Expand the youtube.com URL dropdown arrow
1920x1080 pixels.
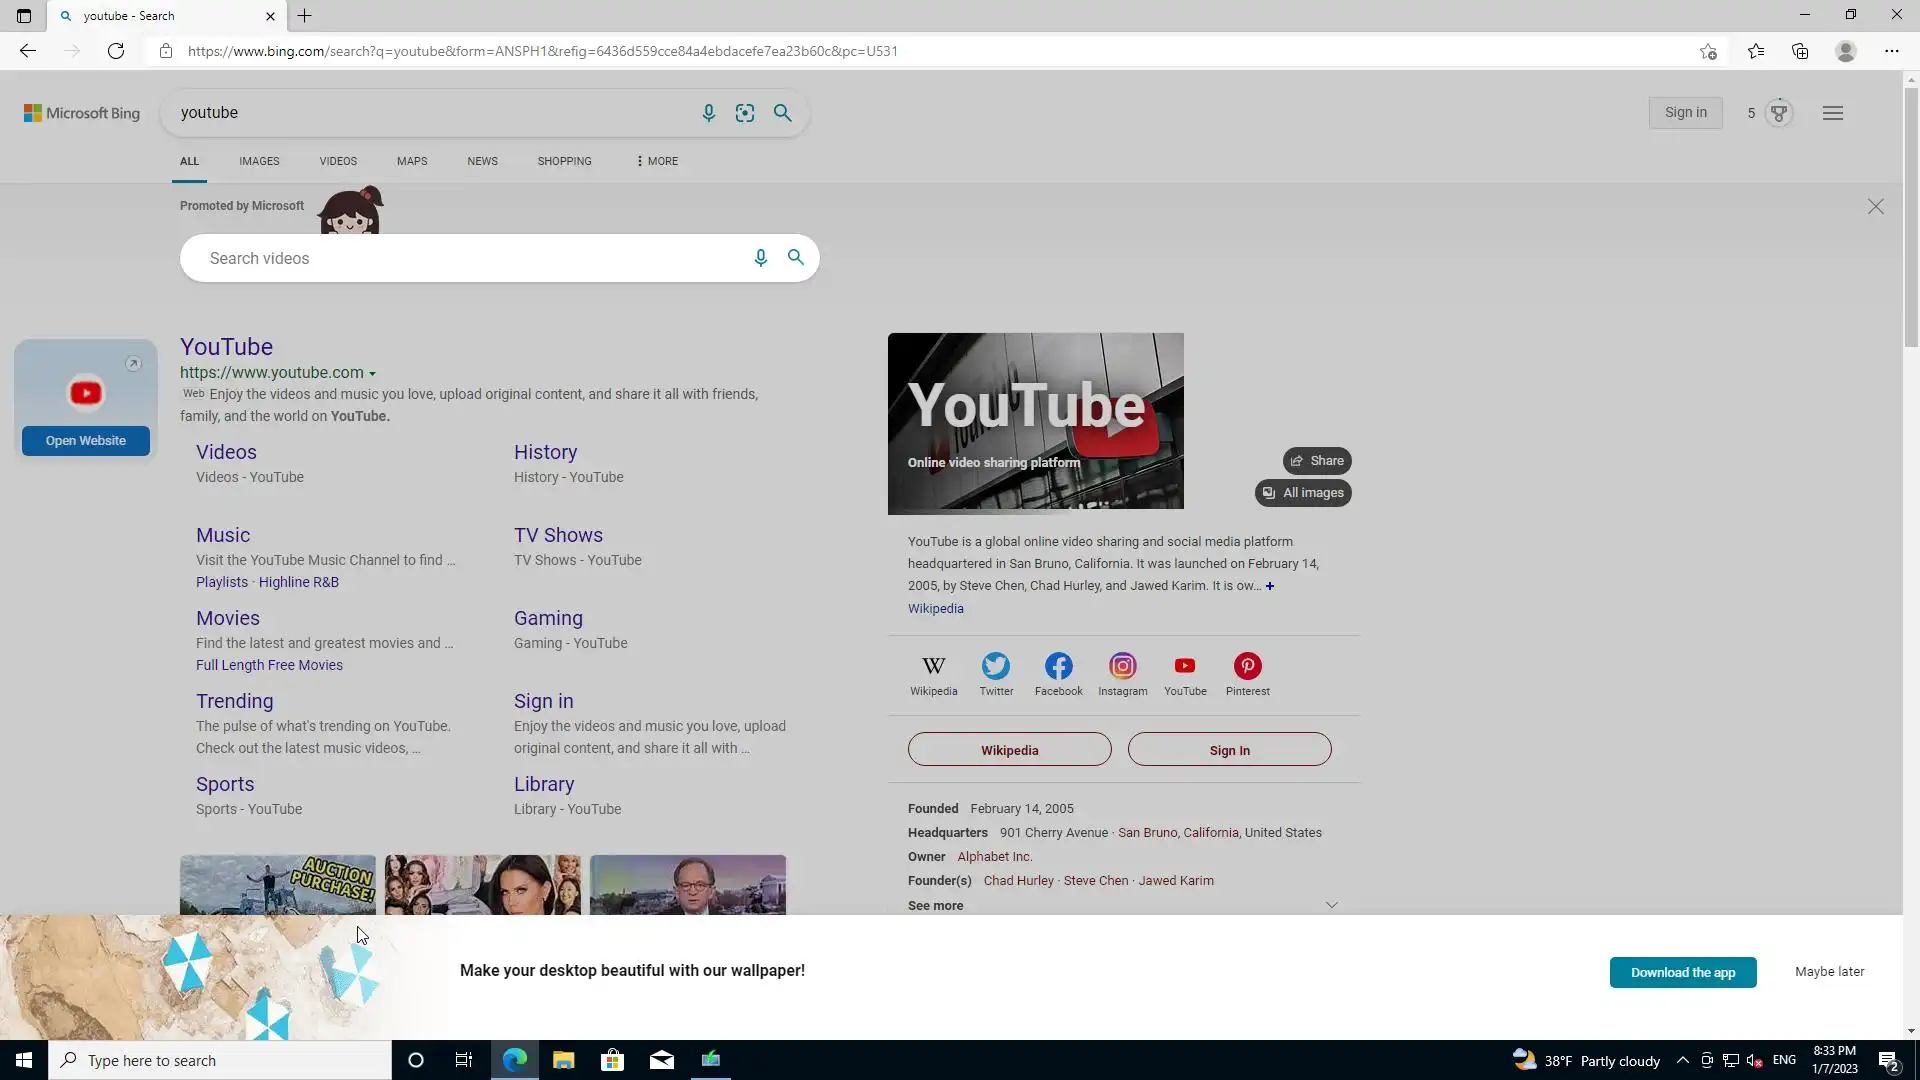[x=373, y=374]
